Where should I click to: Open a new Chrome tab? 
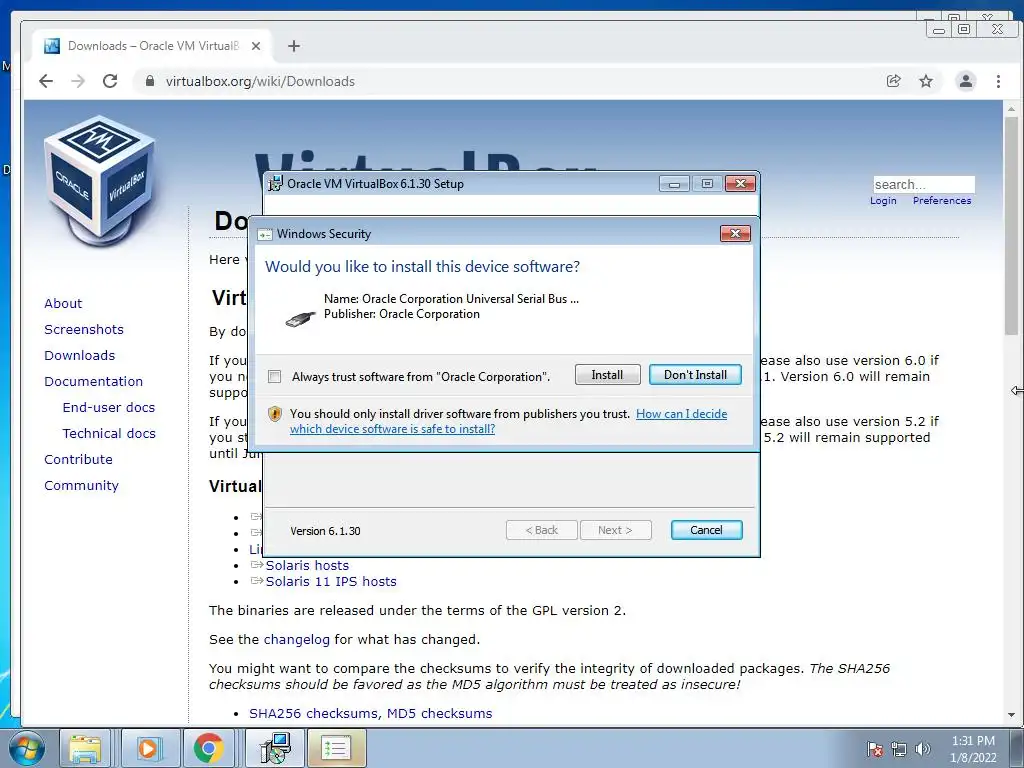(x=294, y=46)
